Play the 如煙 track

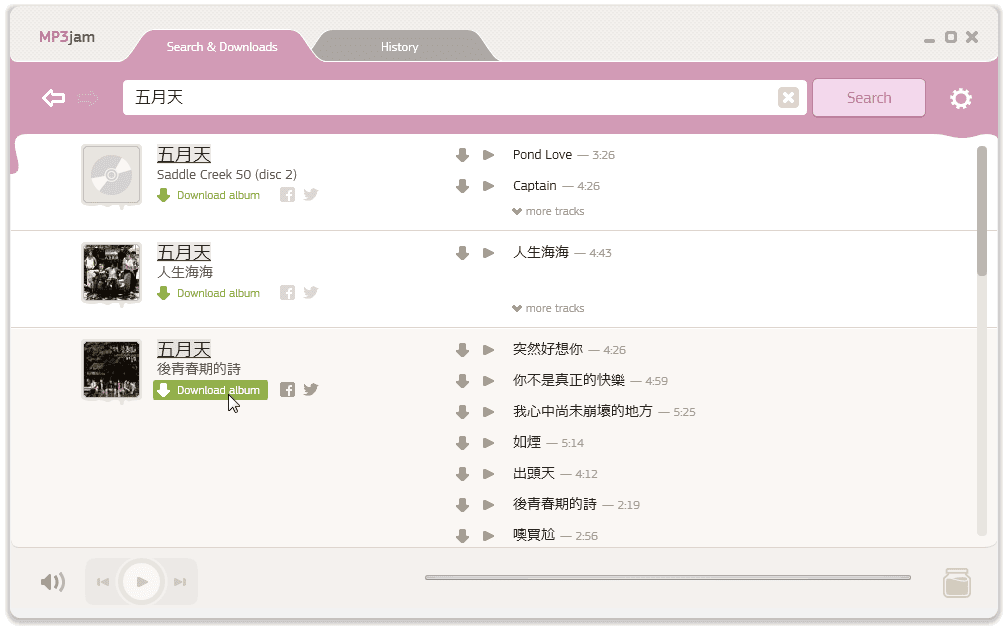point(489,442)
